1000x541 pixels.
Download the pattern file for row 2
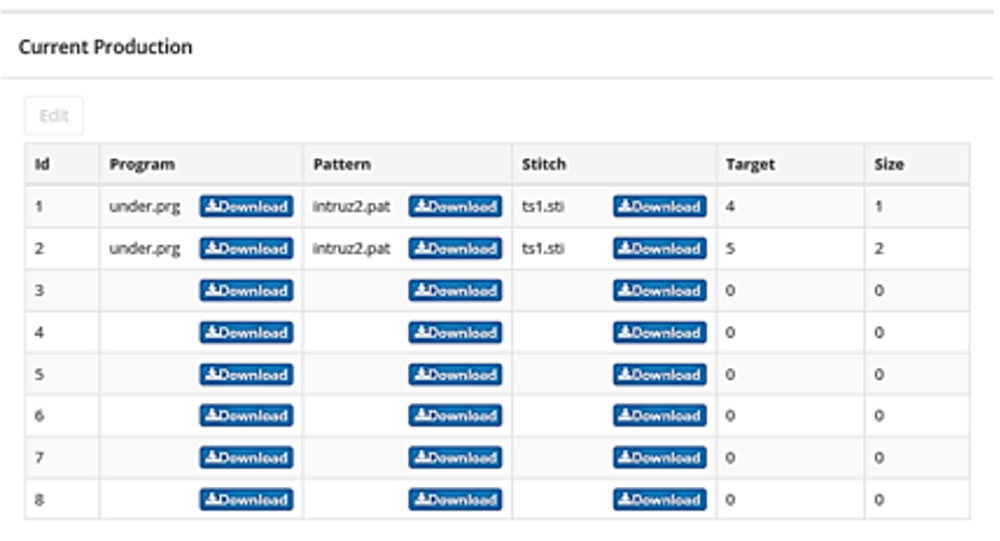coord(455,249)
